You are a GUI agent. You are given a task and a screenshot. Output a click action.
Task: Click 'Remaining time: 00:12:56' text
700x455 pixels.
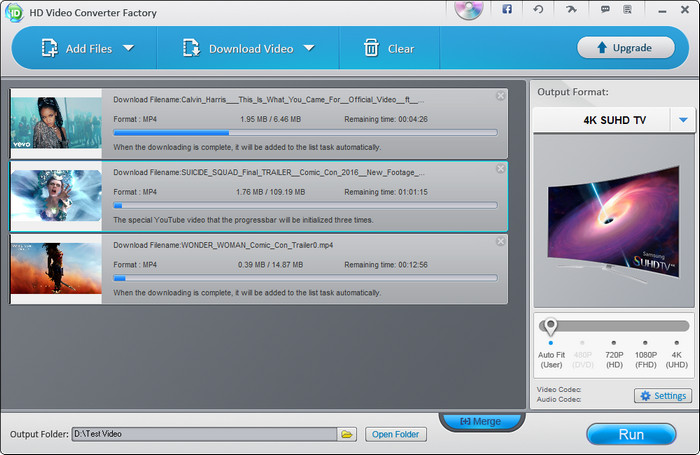[x=386, y=265]
